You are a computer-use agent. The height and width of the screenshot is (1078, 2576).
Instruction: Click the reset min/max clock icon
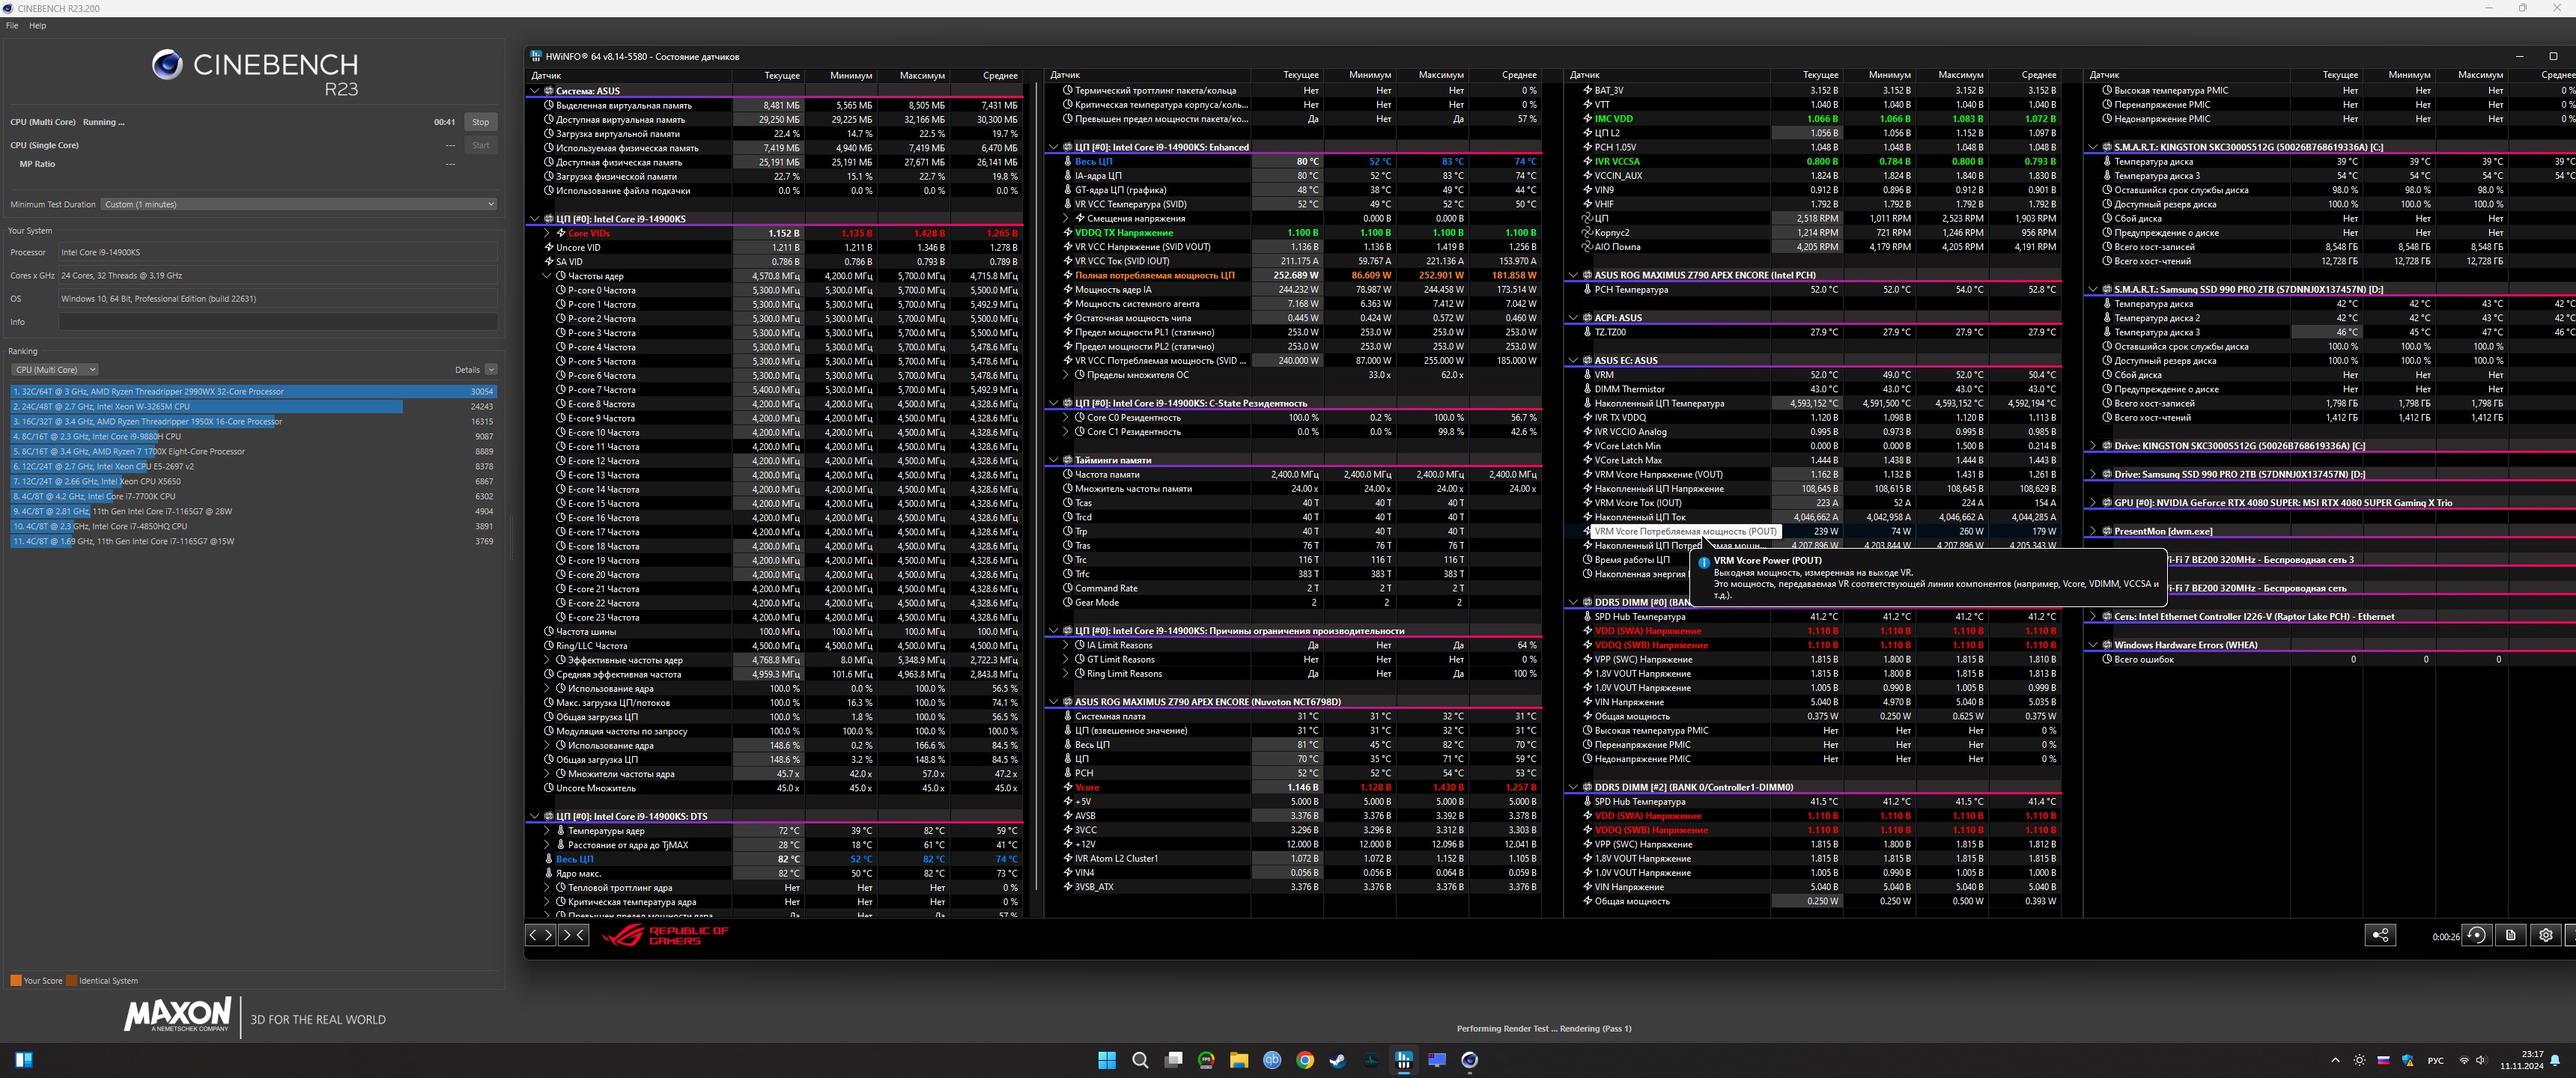(2476, 936)
